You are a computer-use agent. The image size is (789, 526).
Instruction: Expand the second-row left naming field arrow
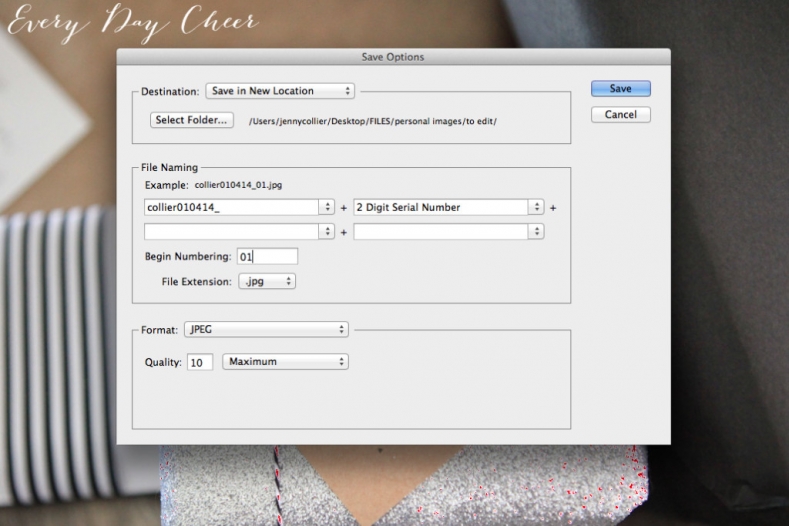pyautogui.click(x=326, y=231)
